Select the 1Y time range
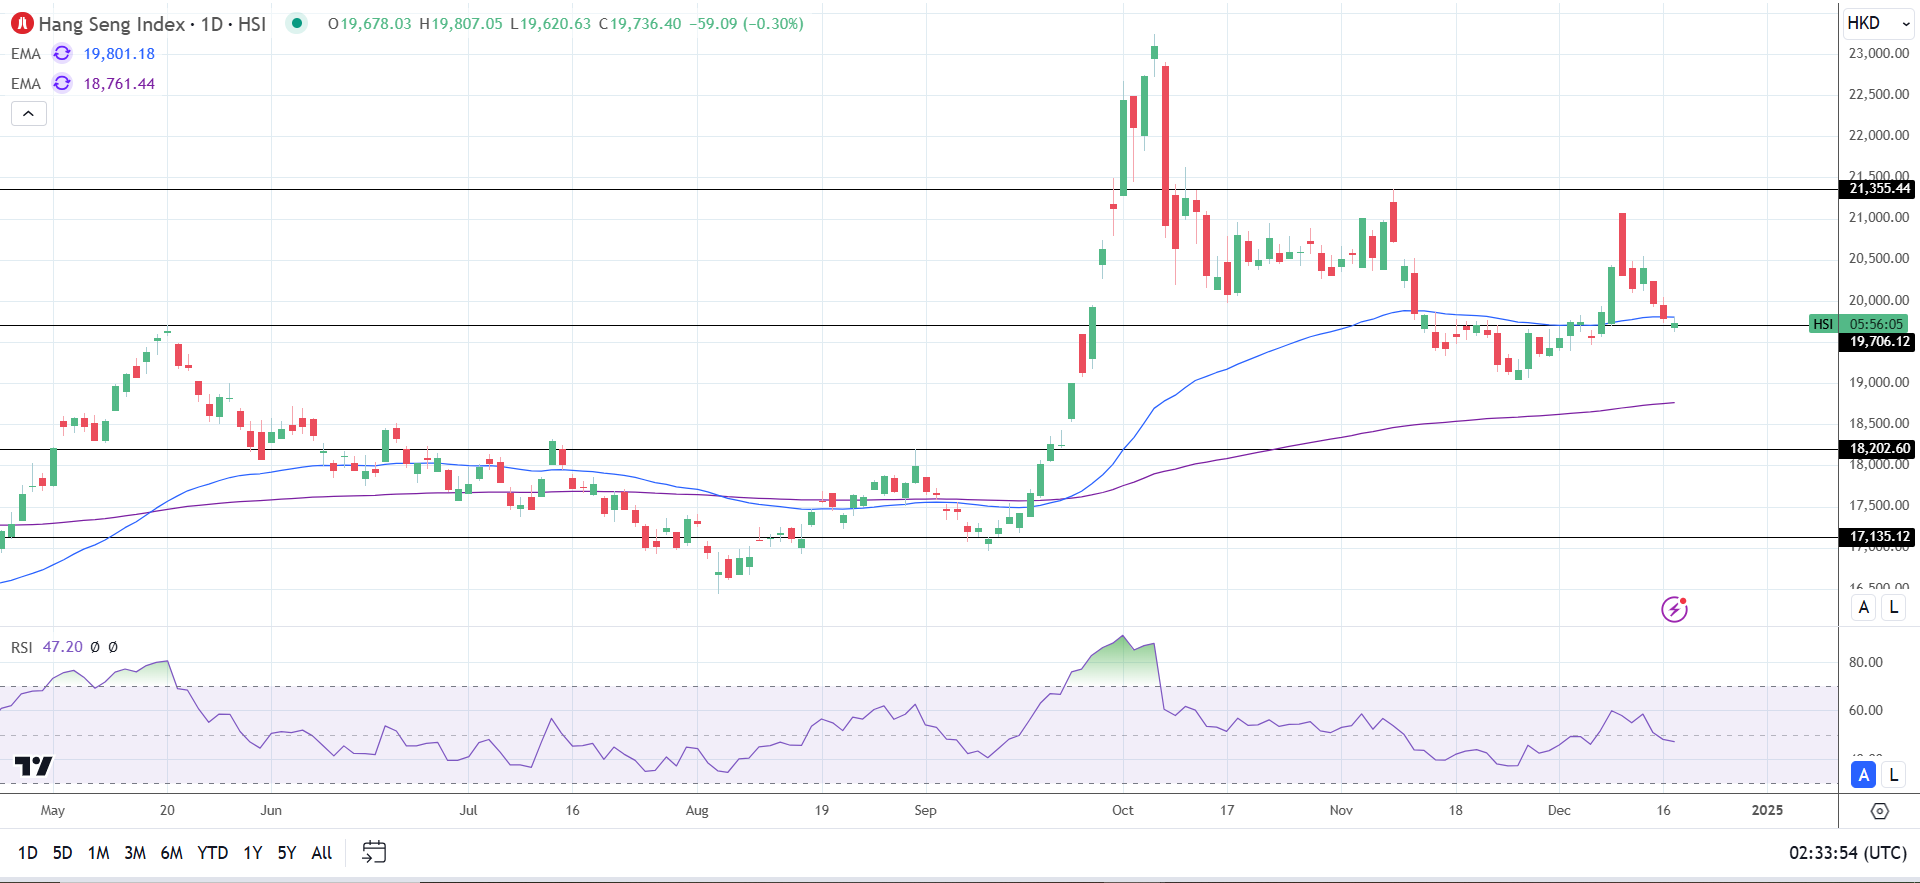This screenshot has width=1920, height=883. [253, 853]
